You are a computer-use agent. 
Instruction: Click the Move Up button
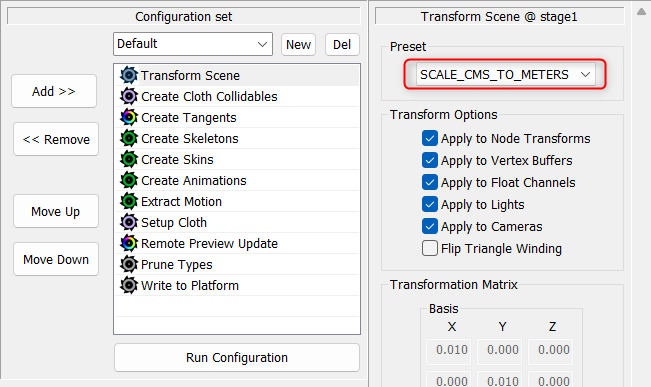[x=56, y=211]
